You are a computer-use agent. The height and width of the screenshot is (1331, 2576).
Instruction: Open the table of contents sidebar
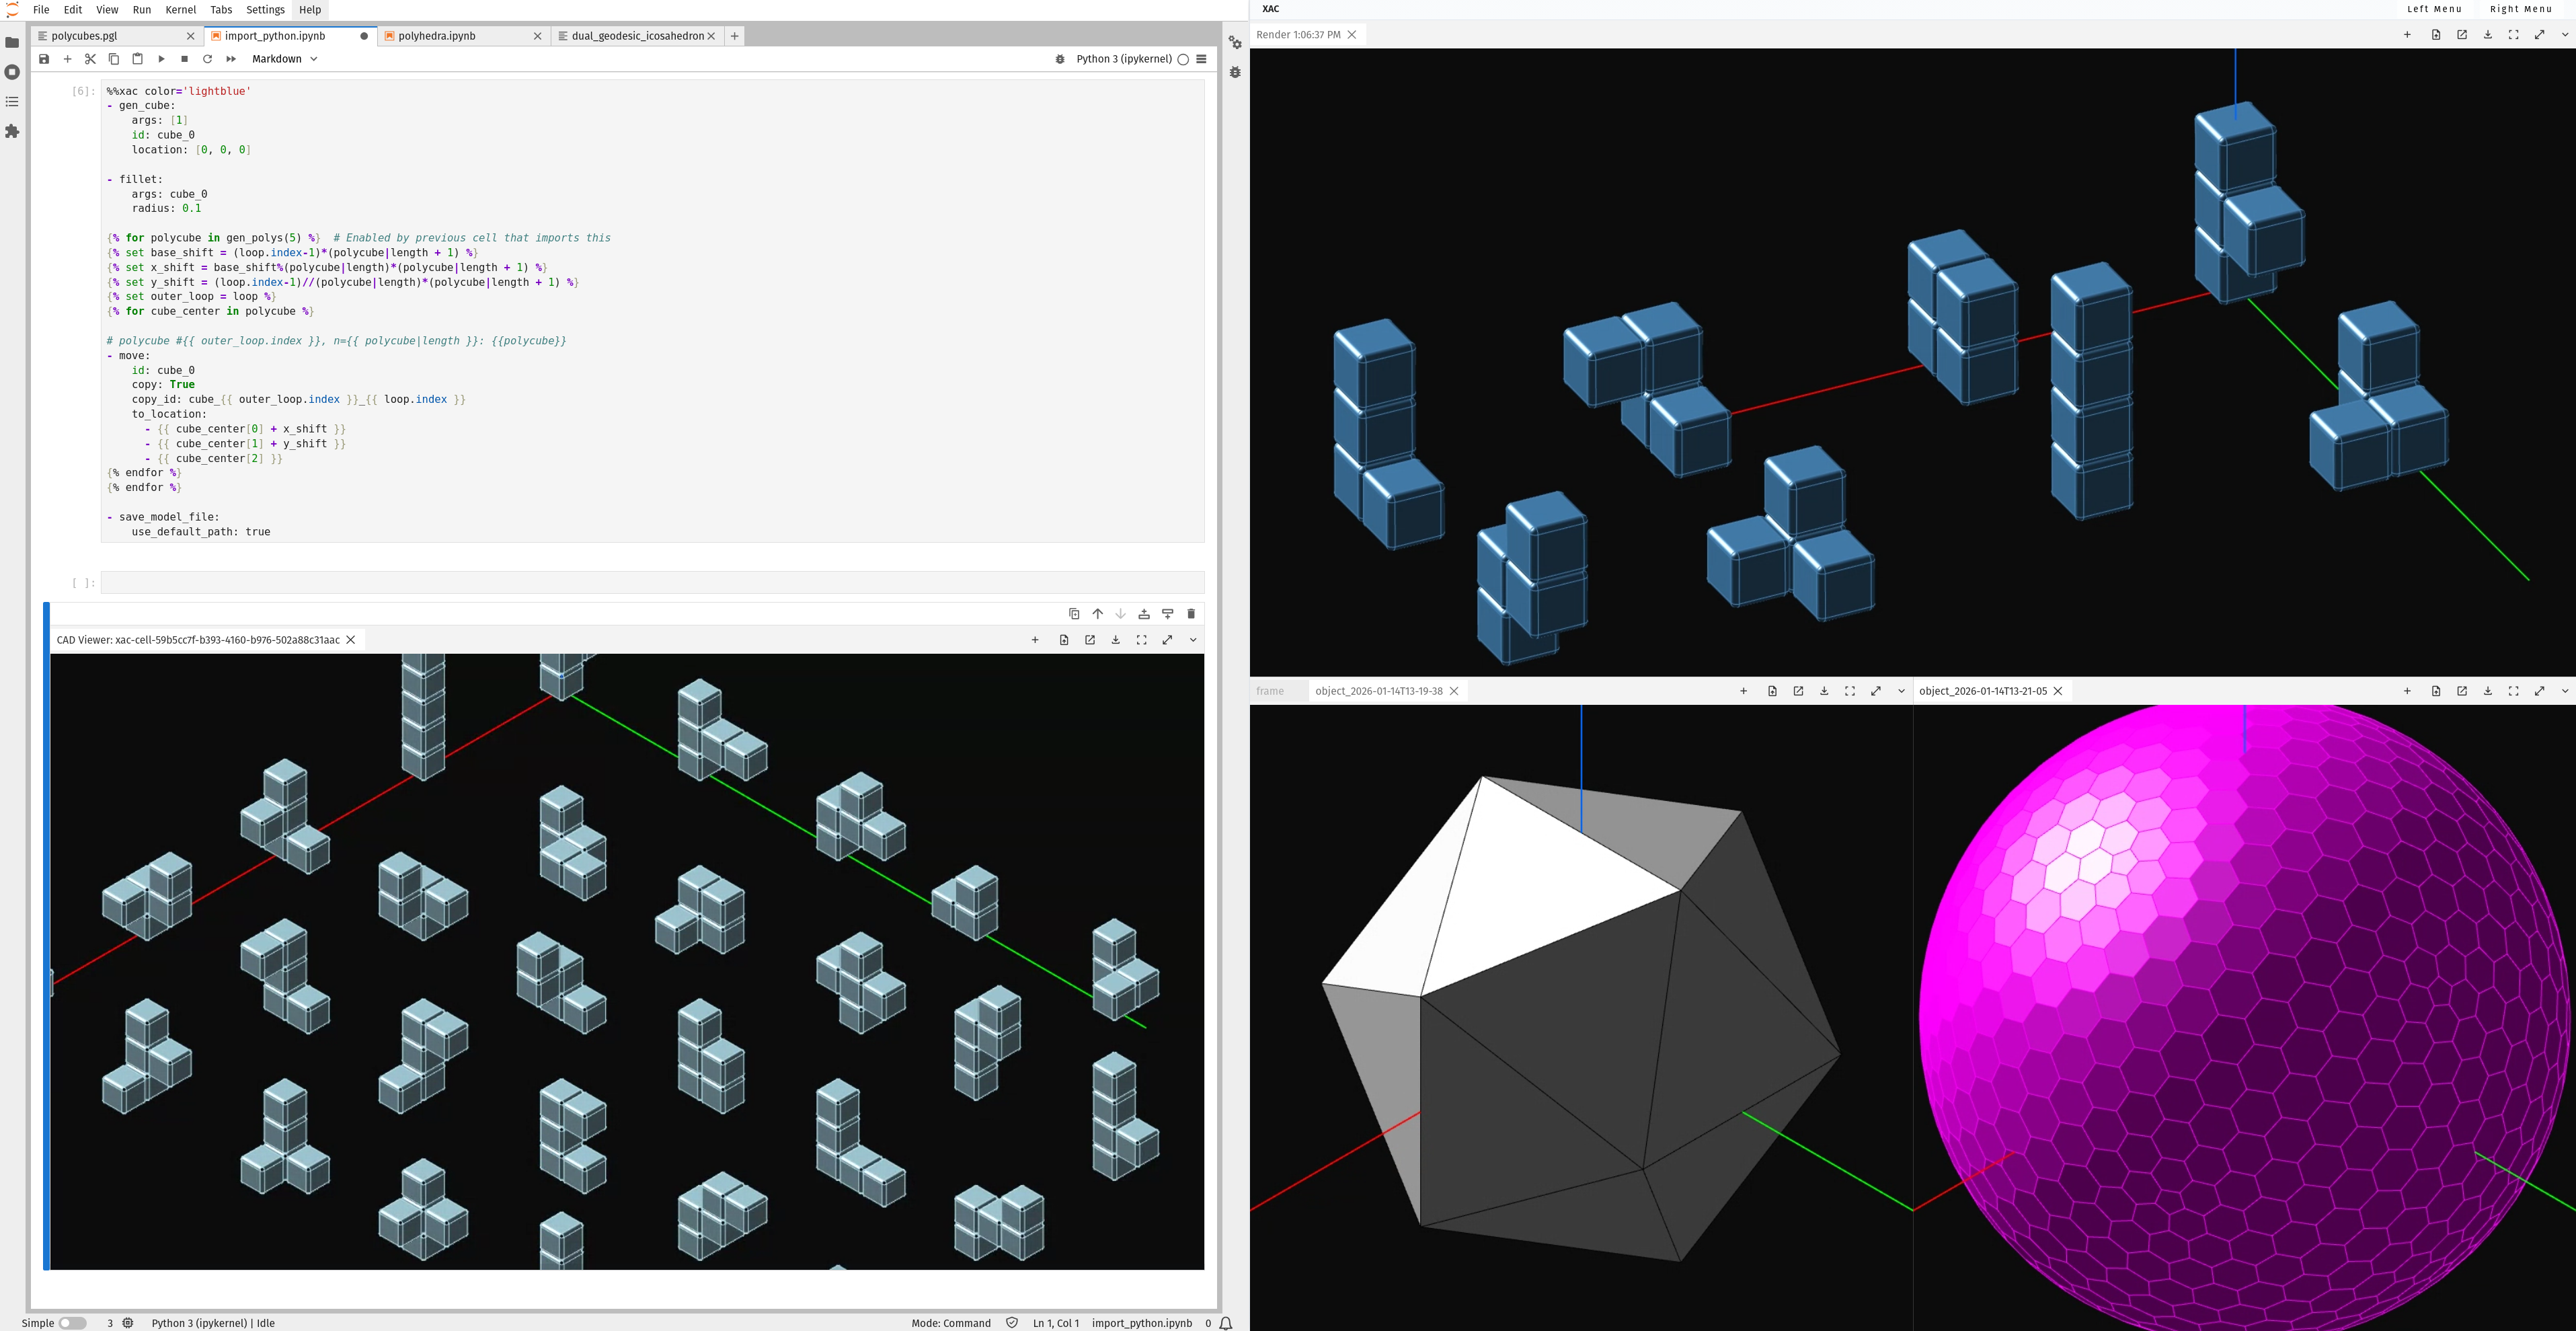12,102
